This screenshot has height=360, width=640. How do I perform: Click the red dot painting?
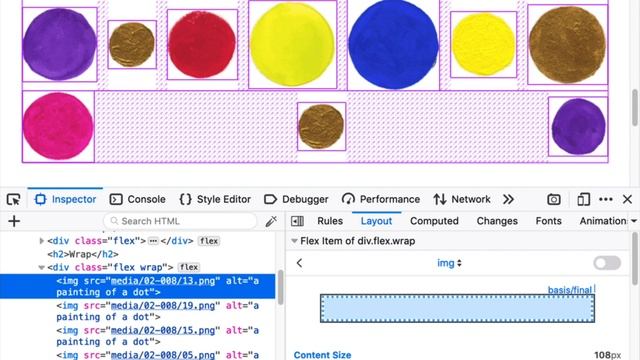202,44
